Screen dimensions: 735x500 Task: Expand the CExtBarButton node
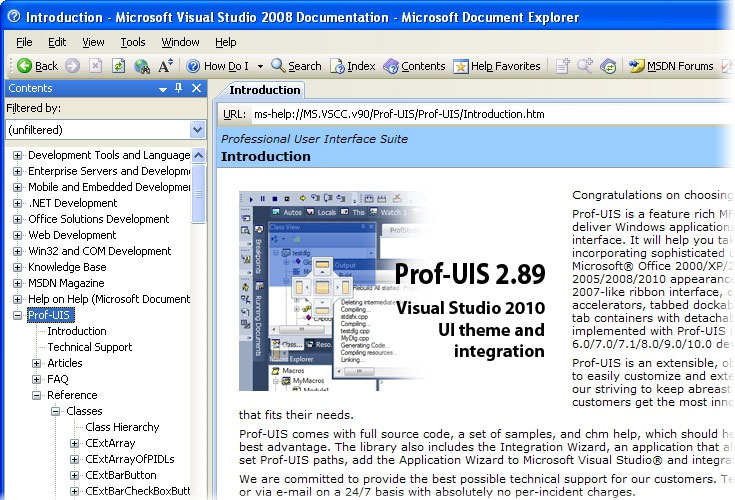[75, 475]
